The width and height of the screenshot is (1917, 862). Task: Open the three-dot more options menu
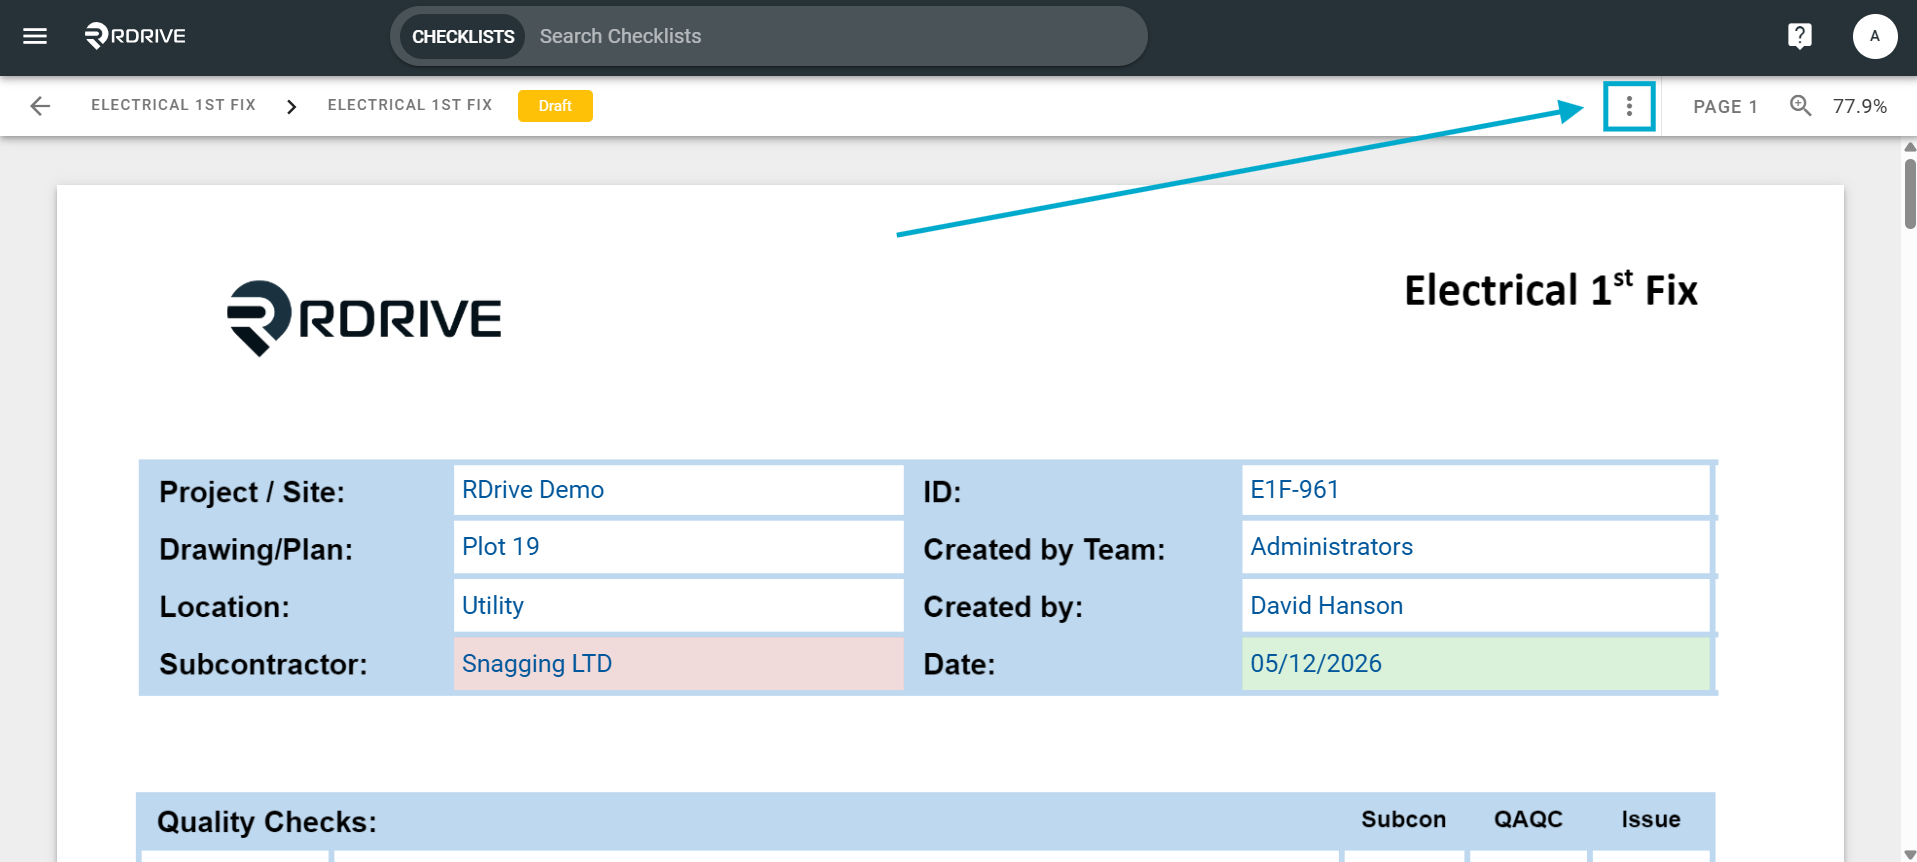pos(1629,106)
